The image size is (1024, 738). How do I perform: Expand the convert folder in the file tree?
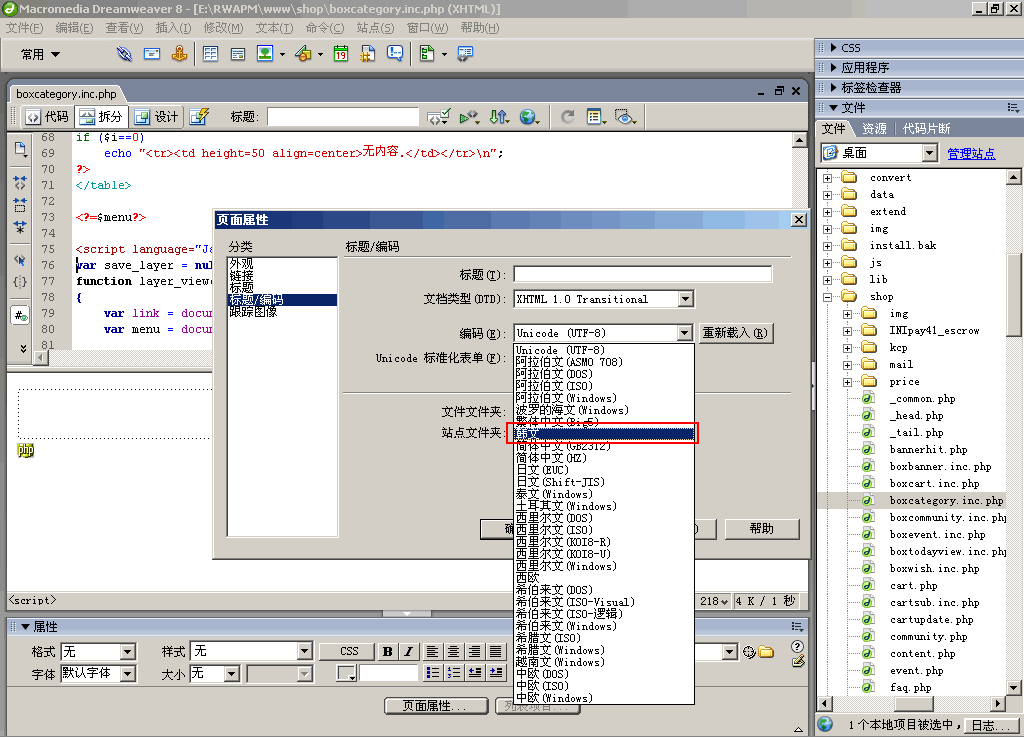(x=828, y=178)
